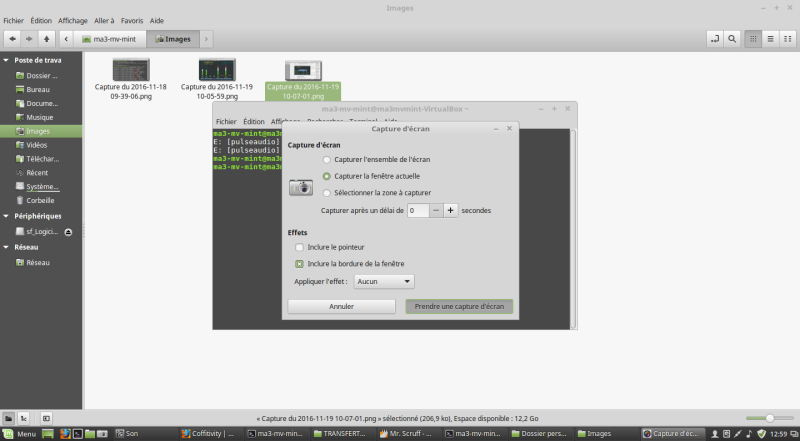The image size is (800, 441).
Task: Click ma3-mv-mint breadcrumb button
Action: [x=110, y=39]
